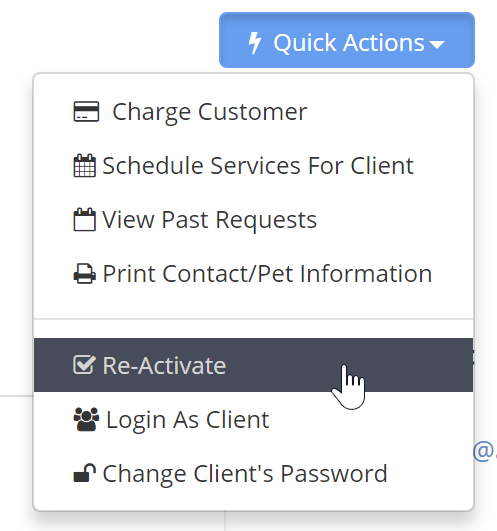Select Print Contact/Pet Information option
497x531 pixels.
coord(267,274)
